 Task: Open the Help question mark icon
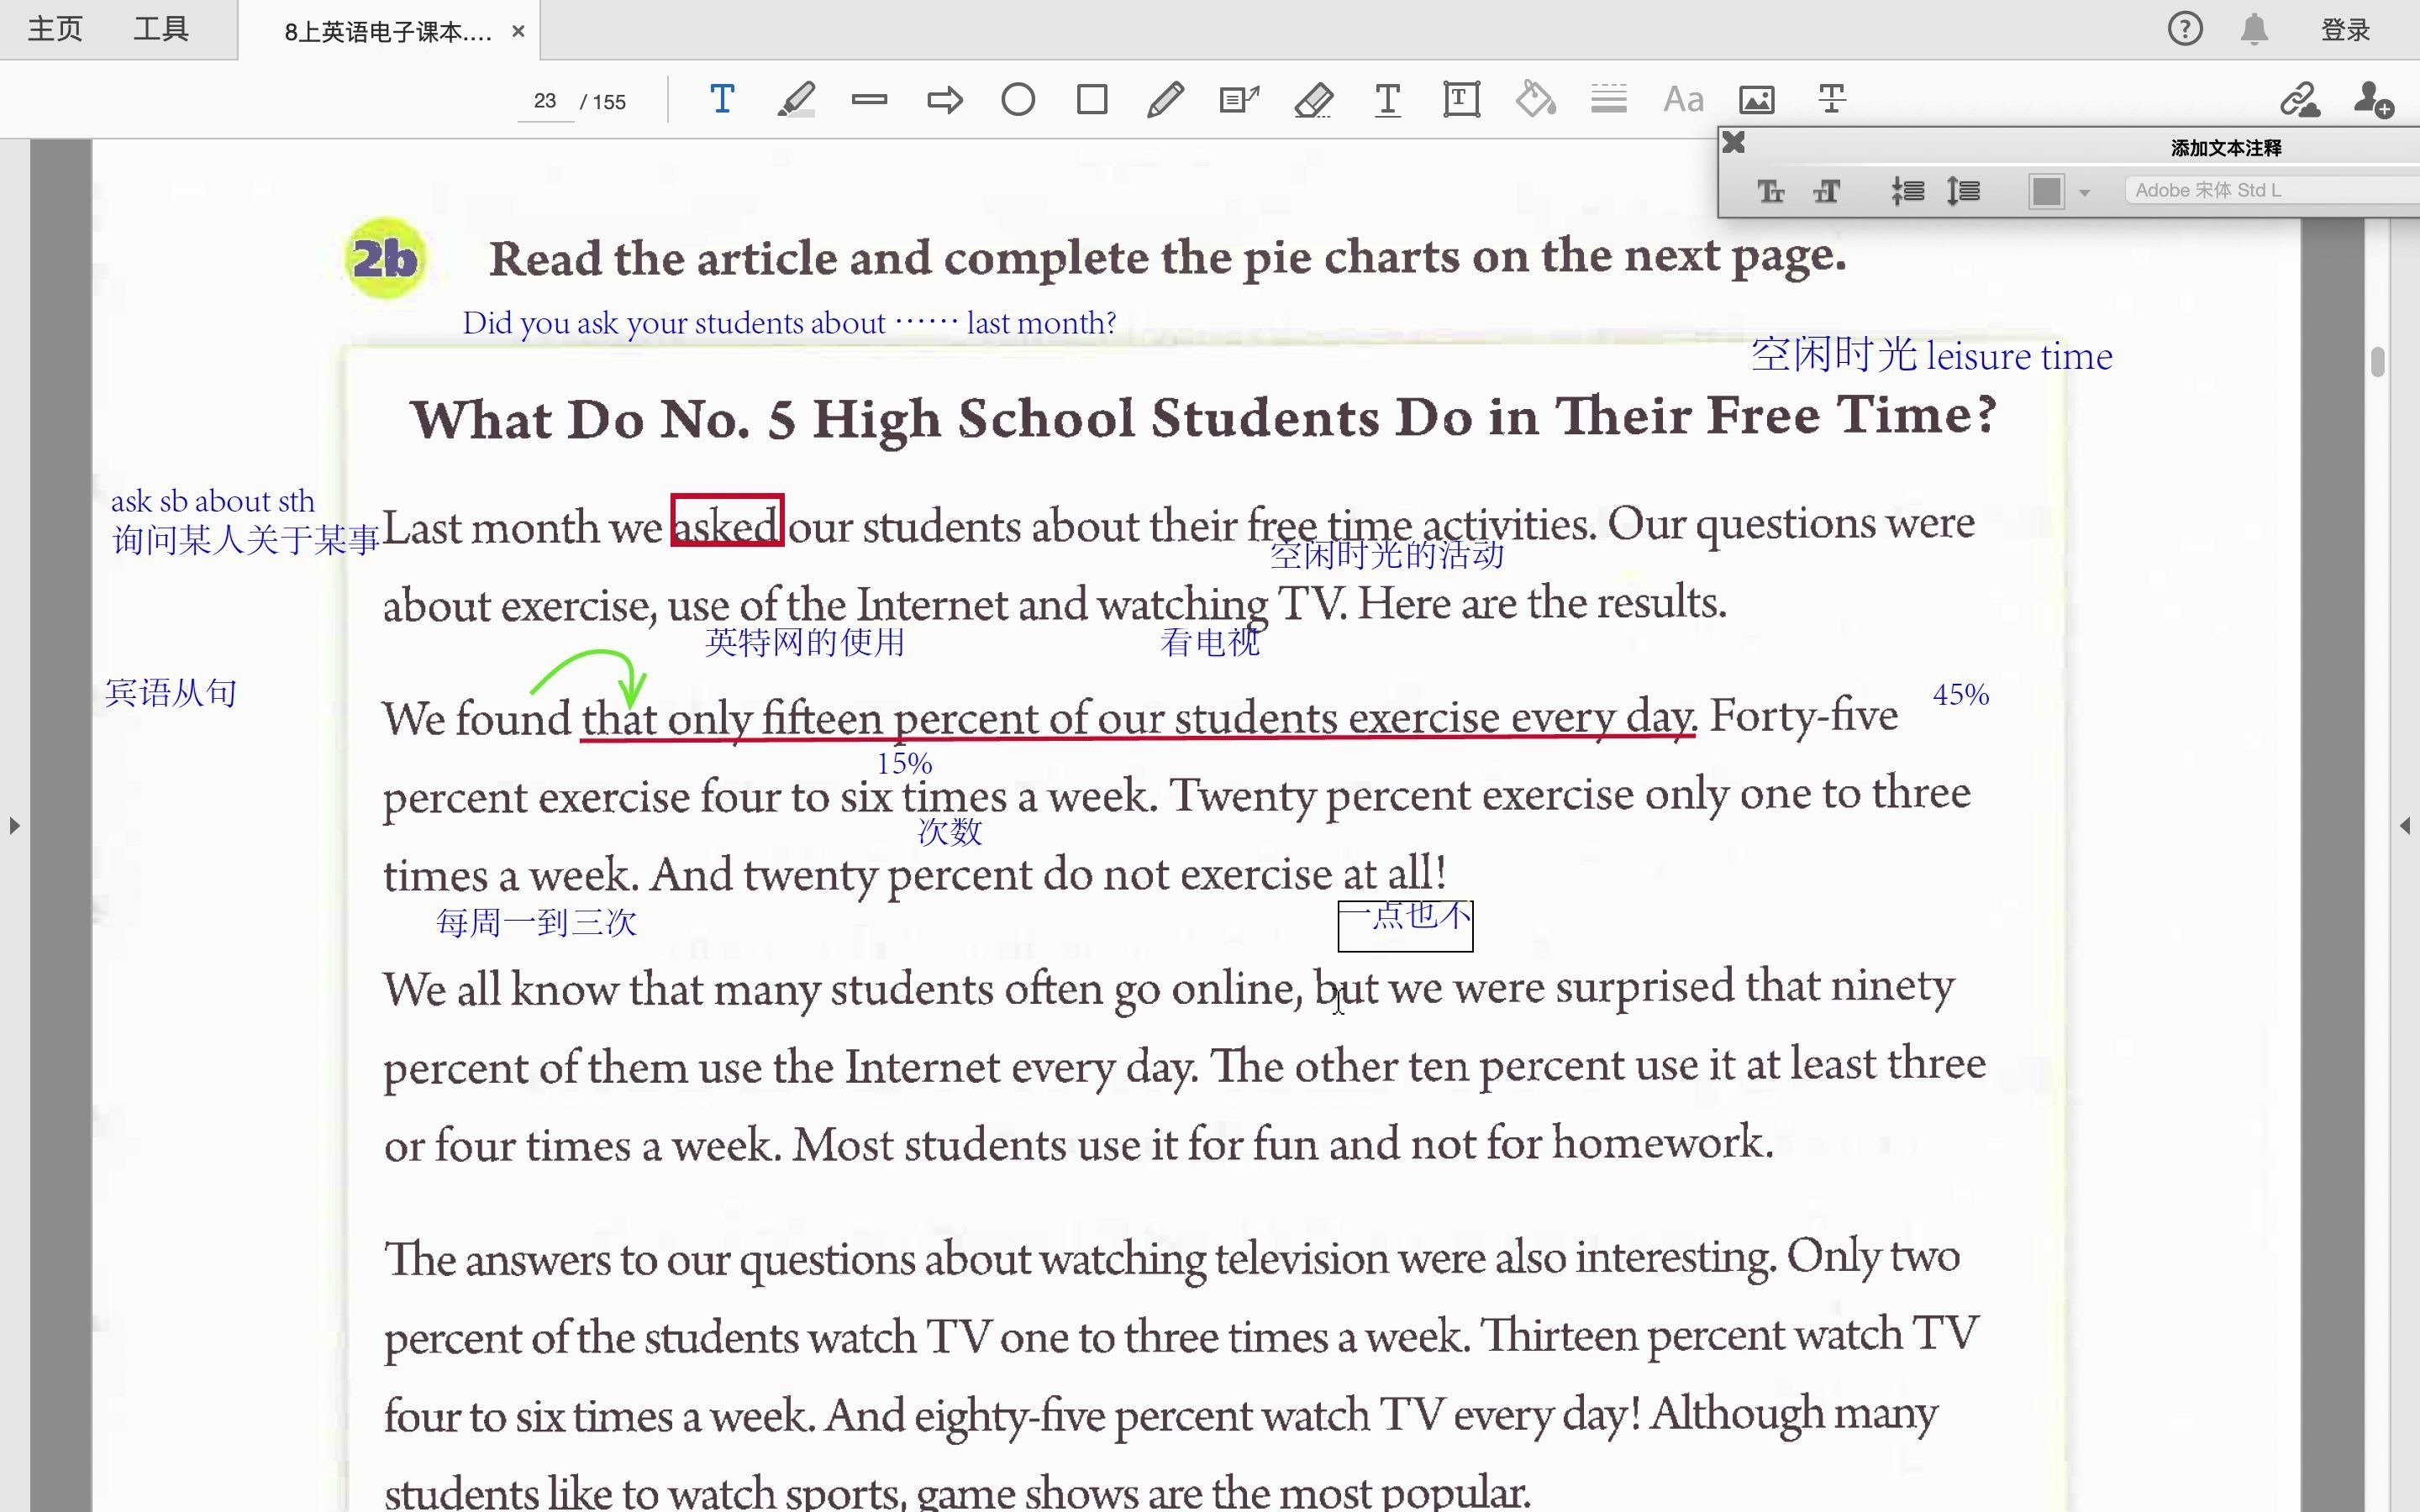[x=2185, y=29]
